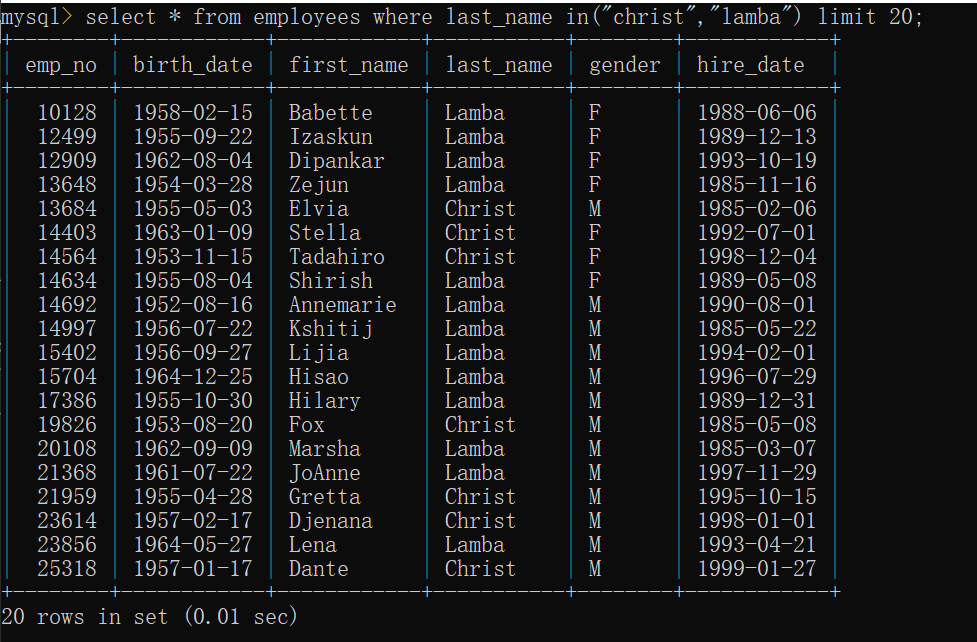Click the birth_date column header
977x642 pixels.
click(192, 65)
